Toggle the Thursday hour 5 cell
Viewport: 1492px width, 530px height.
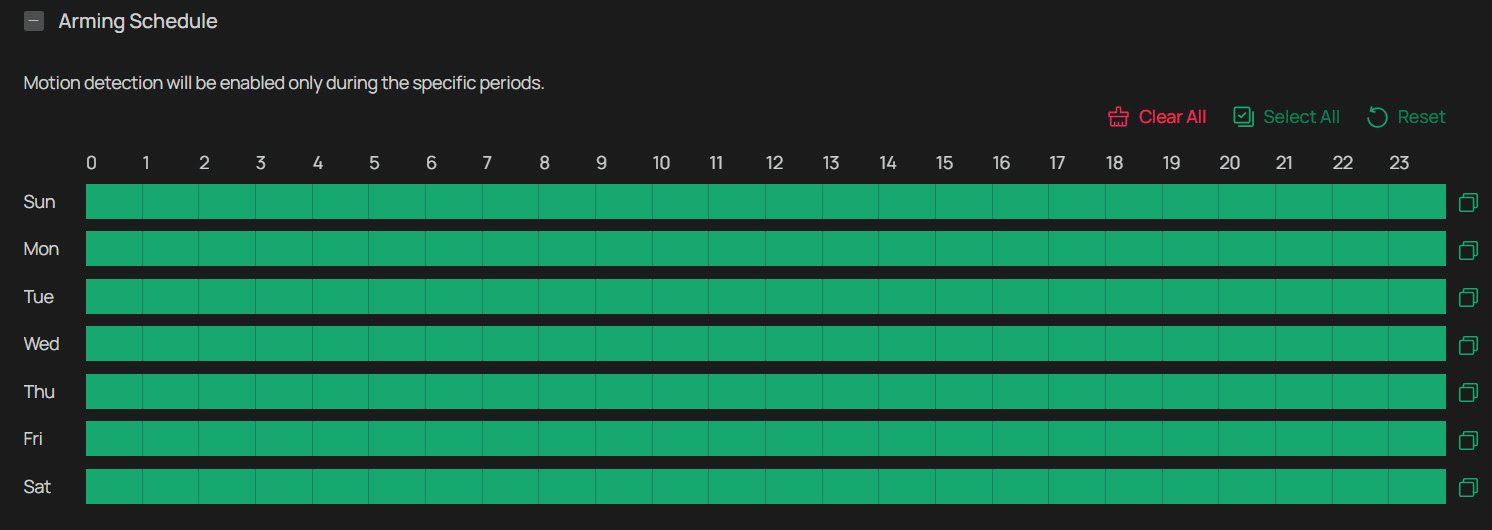point(397,391)
